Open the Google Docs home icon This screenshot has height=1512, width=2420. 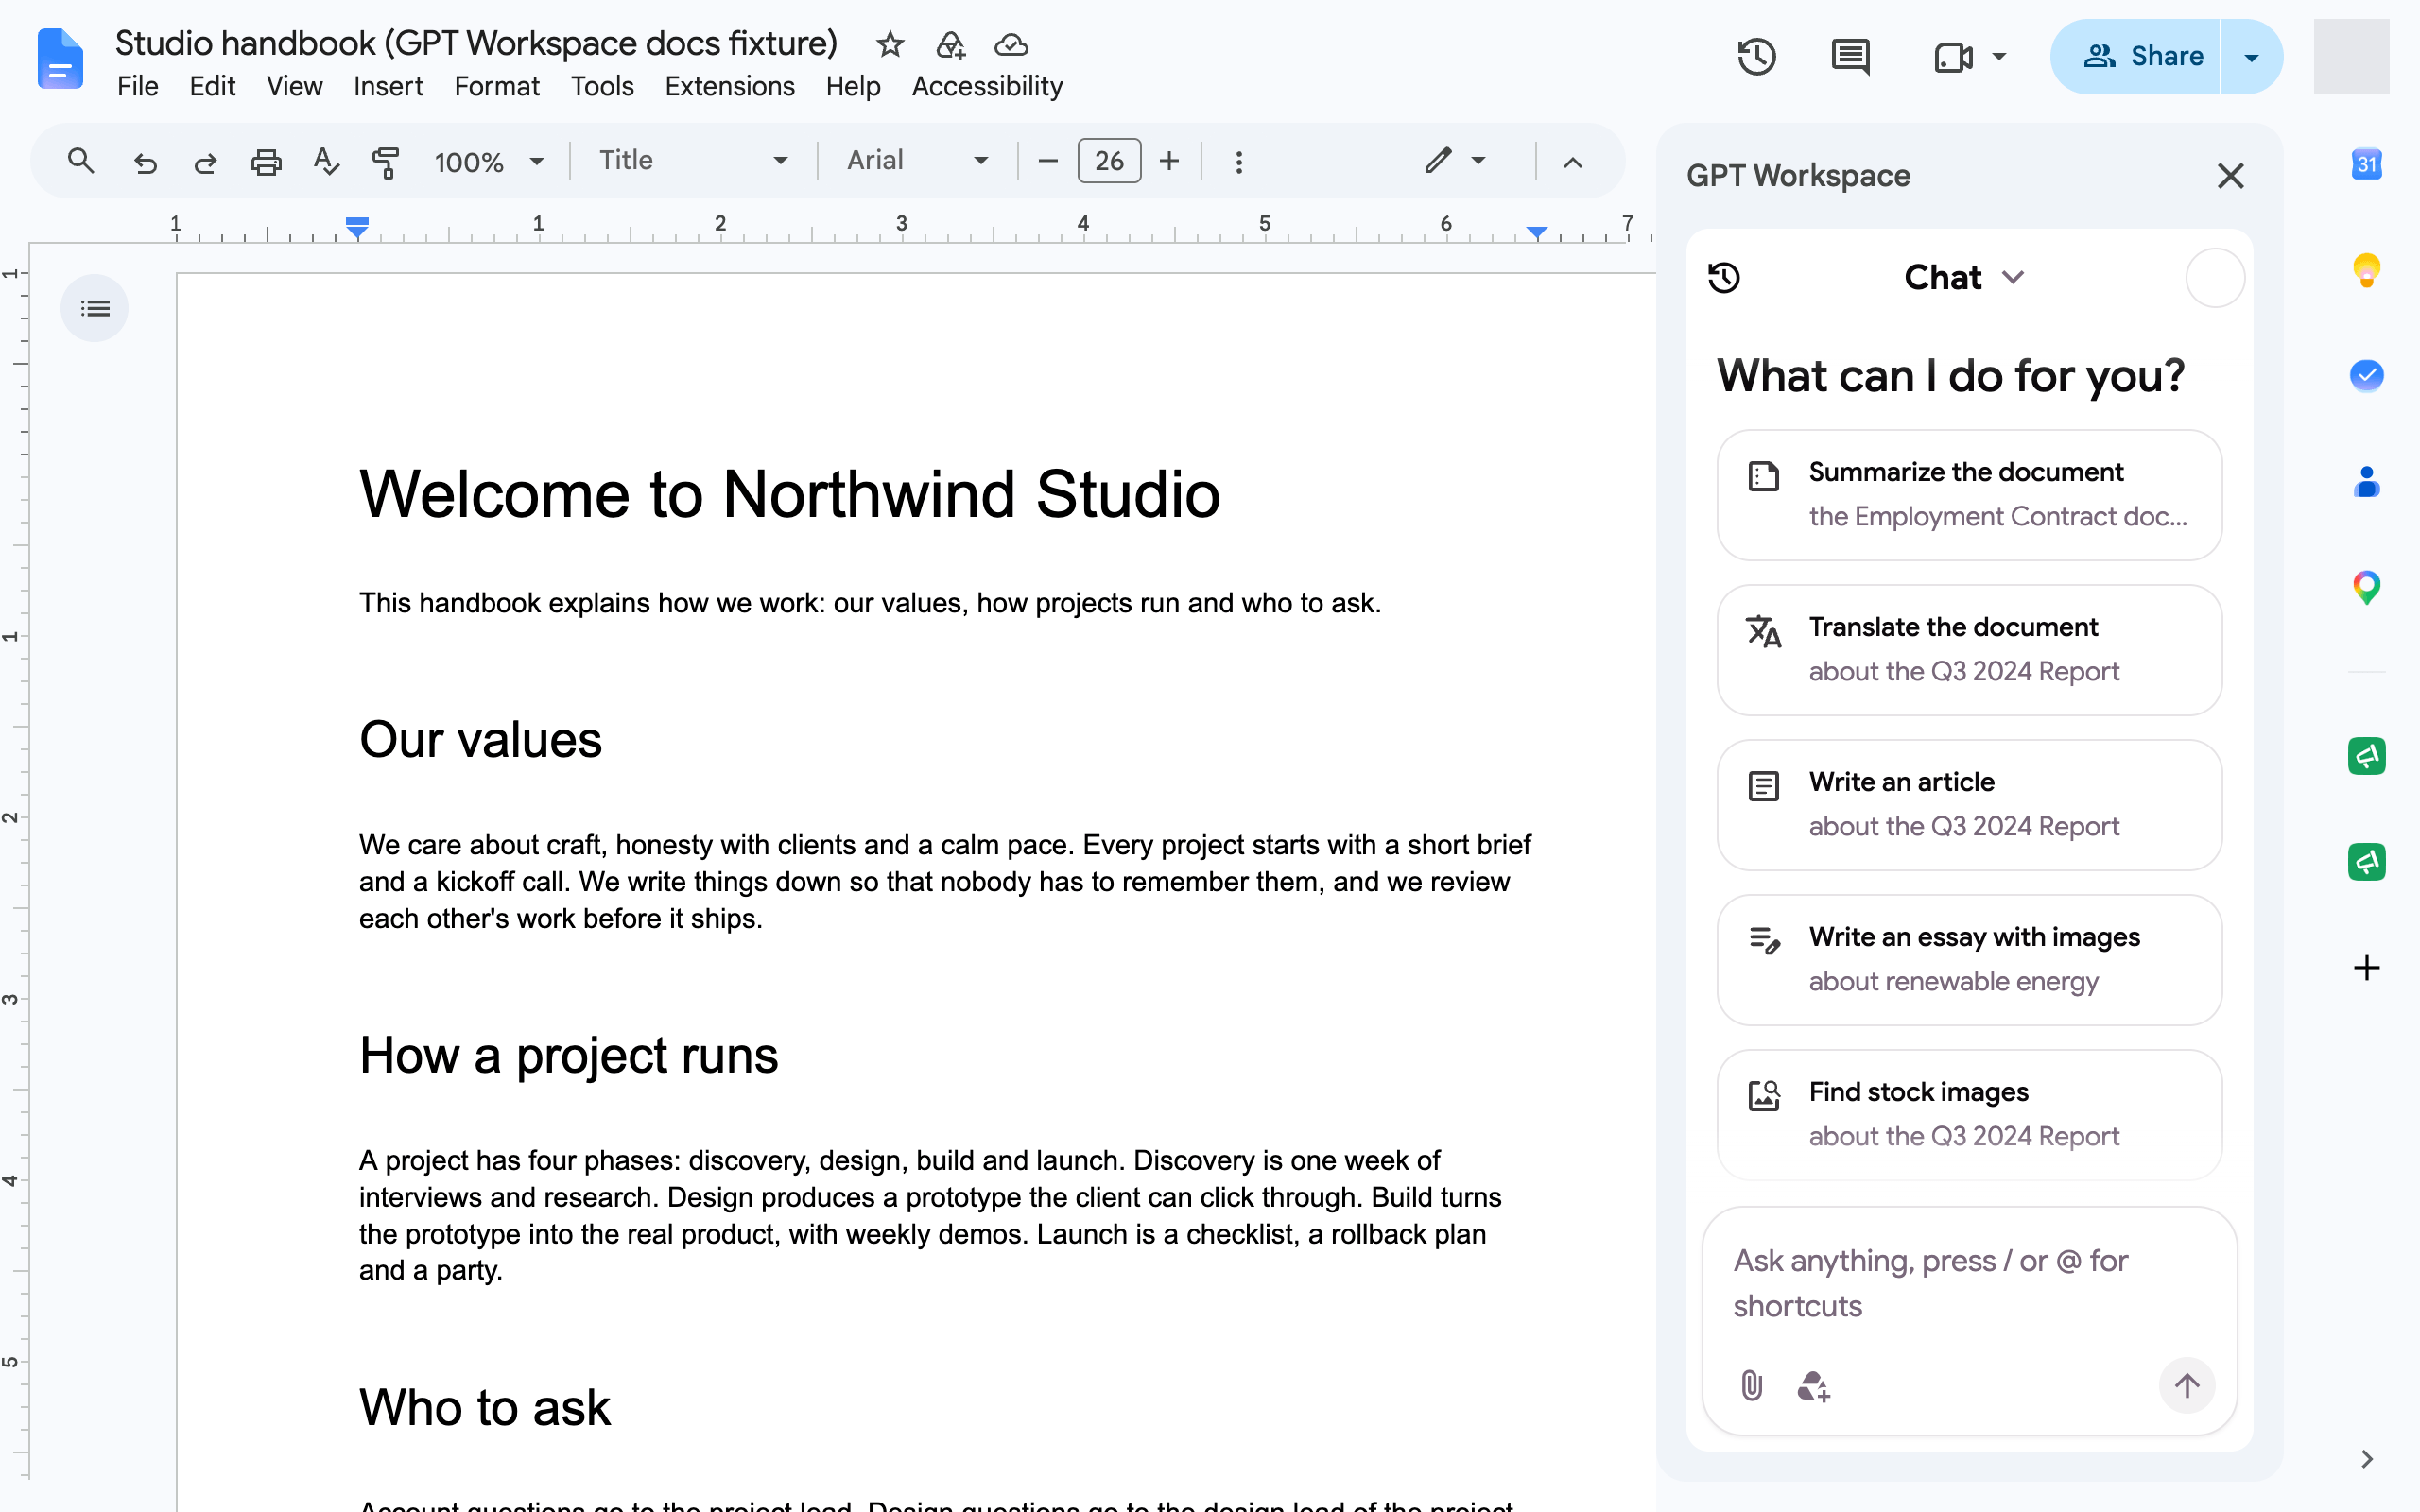tap(60, 58)
